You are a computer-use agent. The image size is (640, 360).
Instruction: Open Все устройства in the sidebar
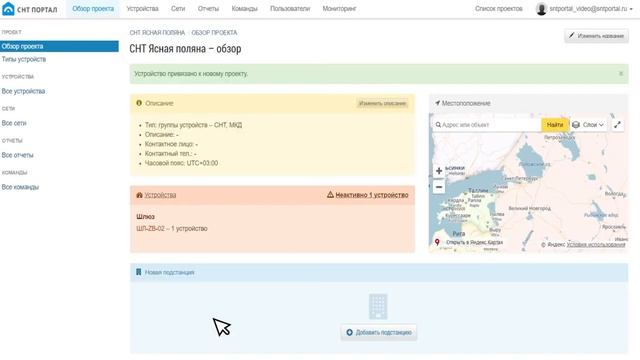pyautogui.click(x=23, y=91)
